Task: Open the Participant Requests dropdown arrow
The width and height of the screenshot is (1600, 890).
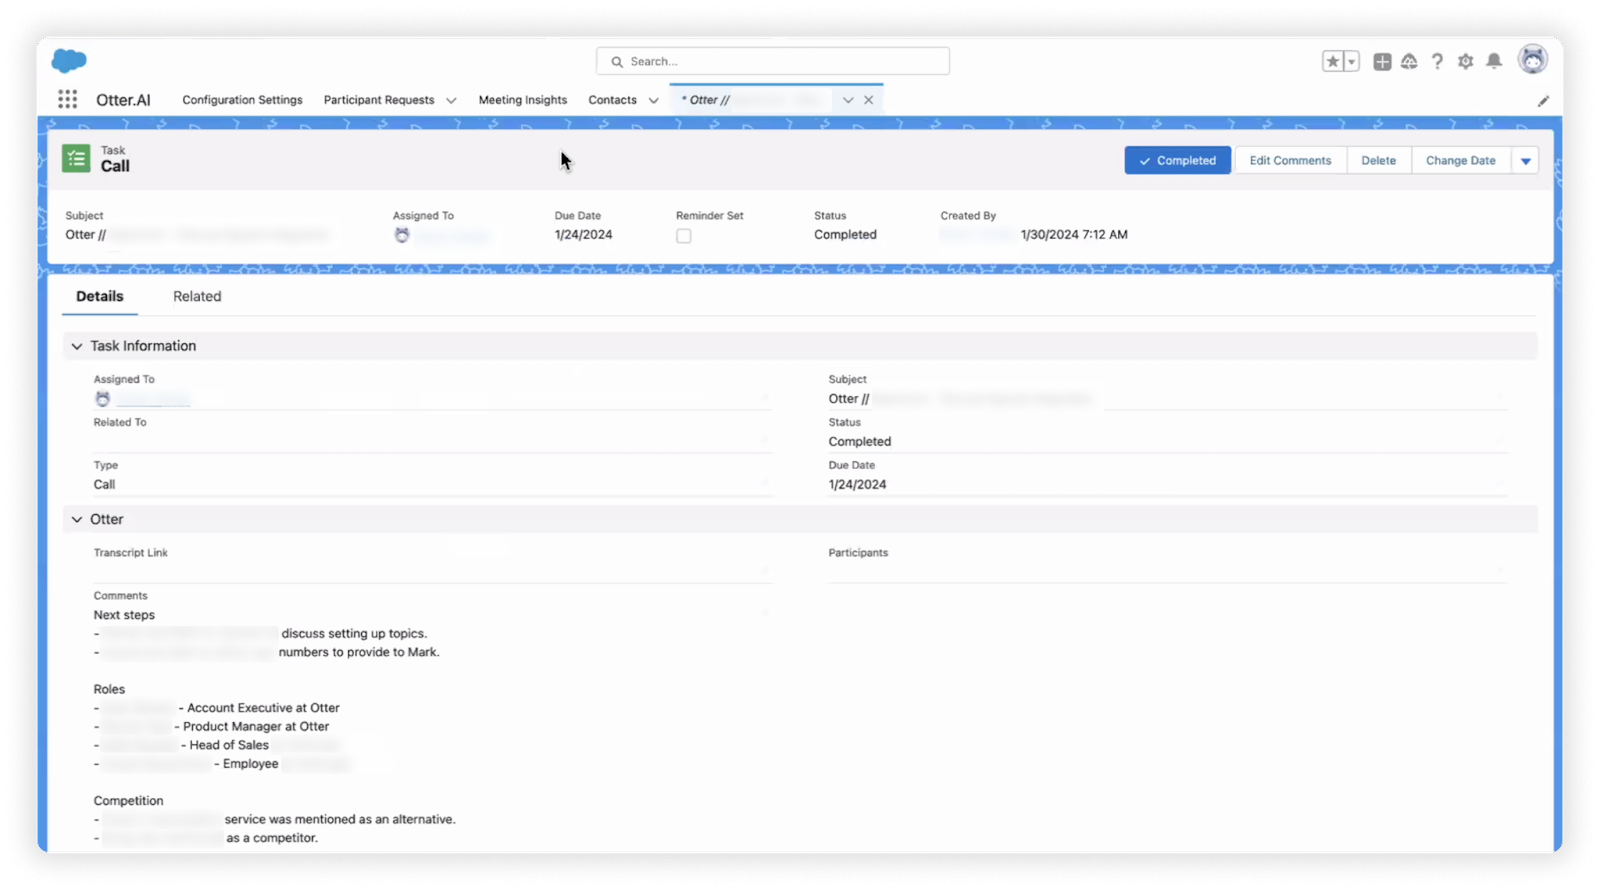Action: (451, 101)
